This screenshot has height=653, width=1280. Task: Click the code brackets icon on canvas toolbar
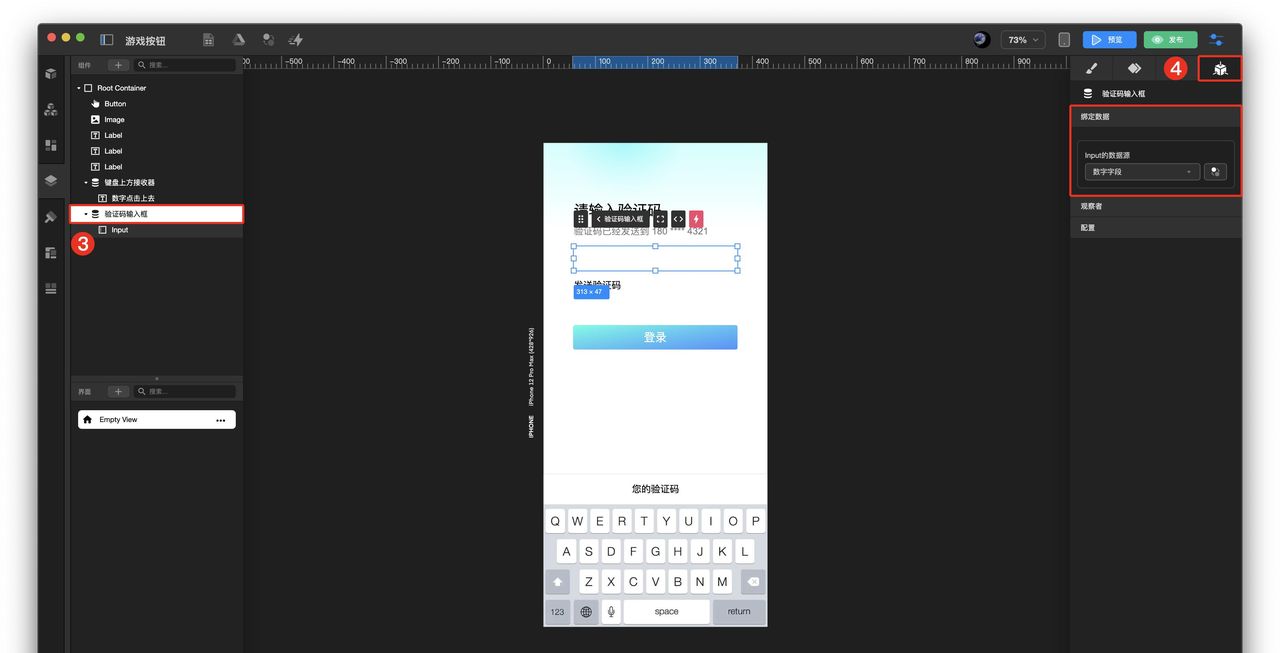678,219
